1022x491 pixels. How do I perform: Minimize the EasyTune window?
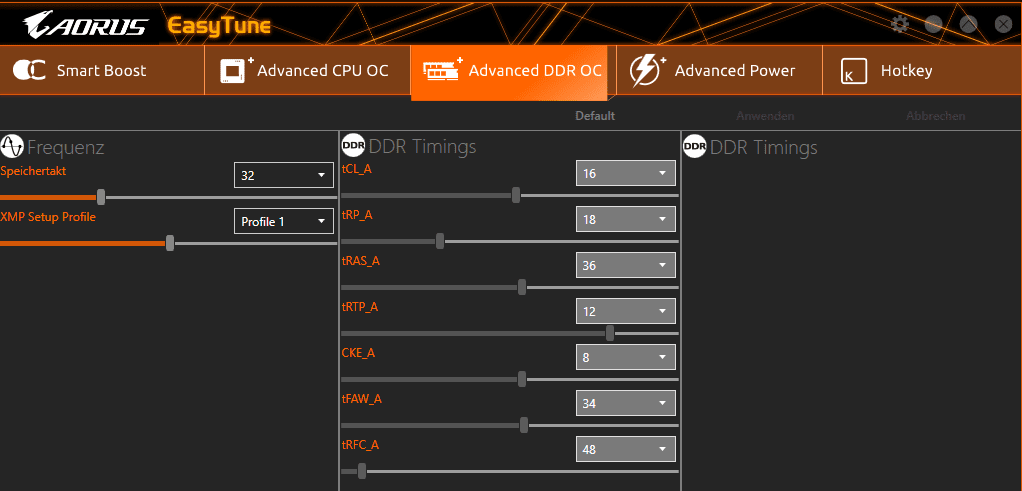click(x=933, y=25)
